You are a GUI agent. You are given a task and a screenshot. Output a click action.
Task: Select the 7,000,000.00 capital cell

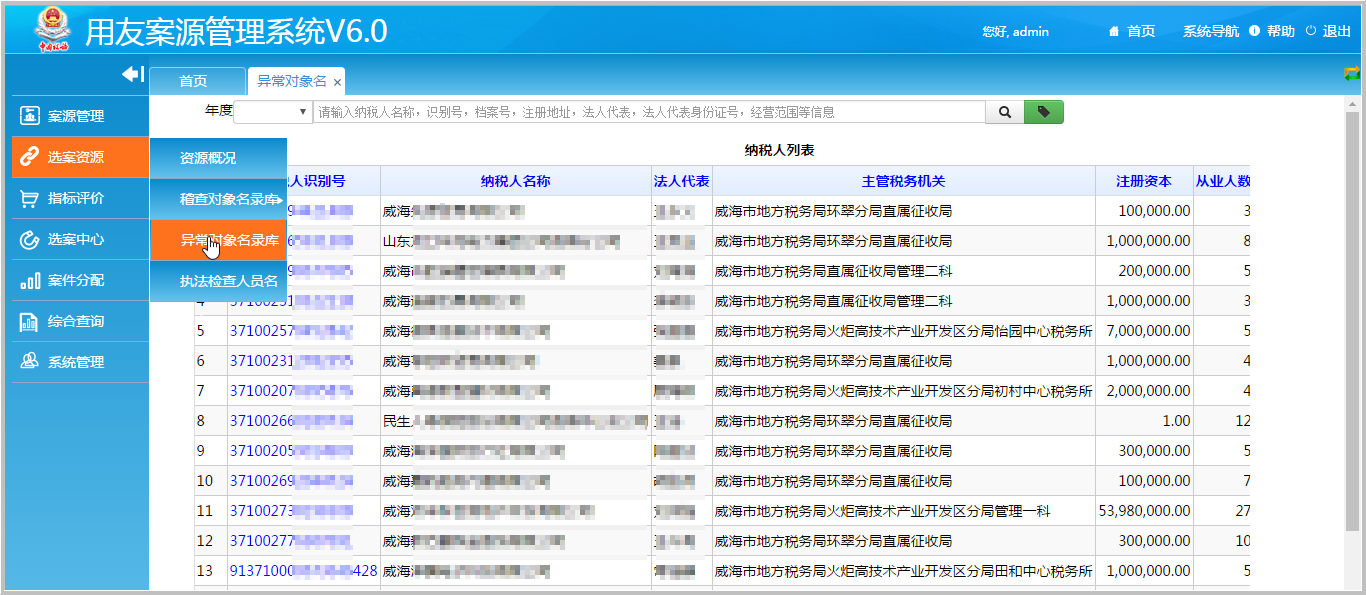[x=1144, y=331]
